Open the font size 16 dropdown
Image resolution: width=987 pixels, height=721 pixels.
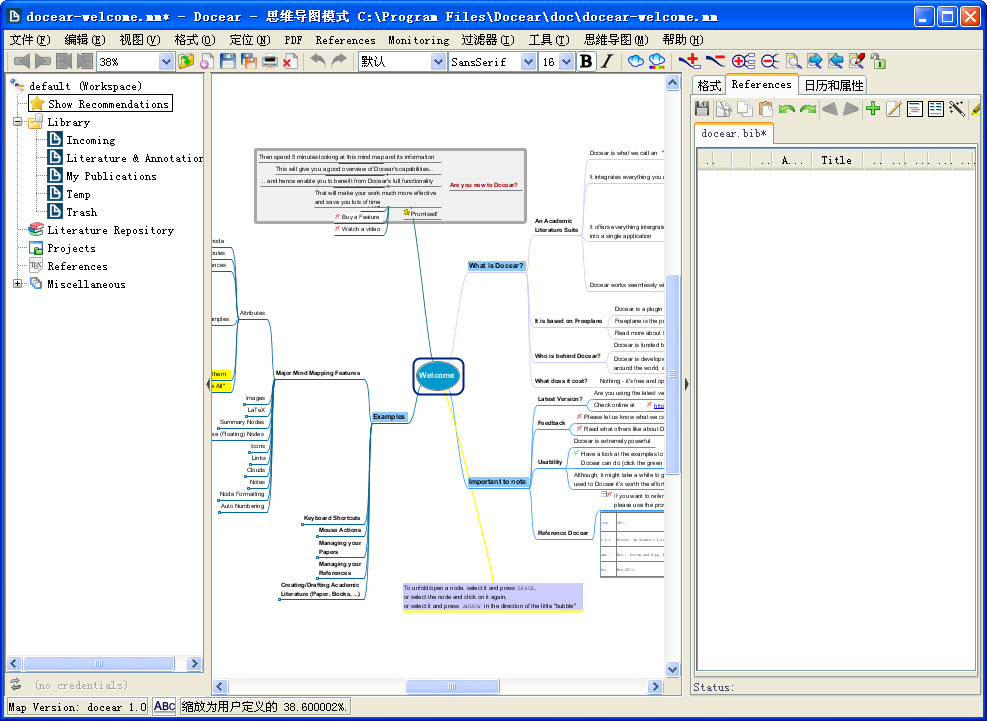pos(566,62)
